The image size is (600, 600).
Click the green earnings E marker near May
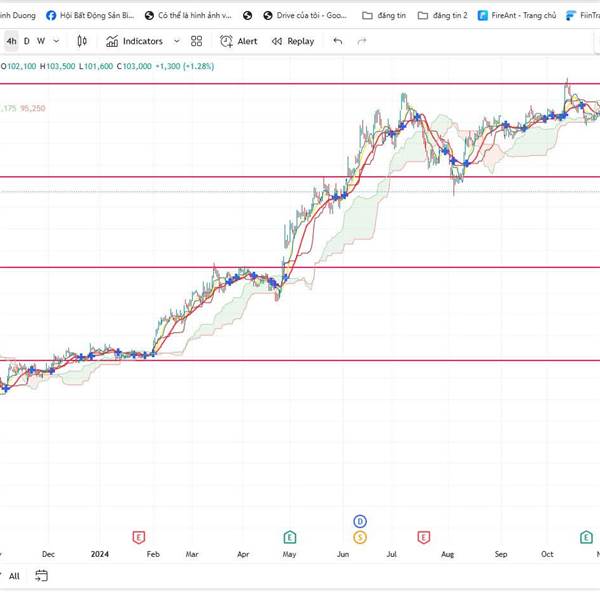pos(290,537)
